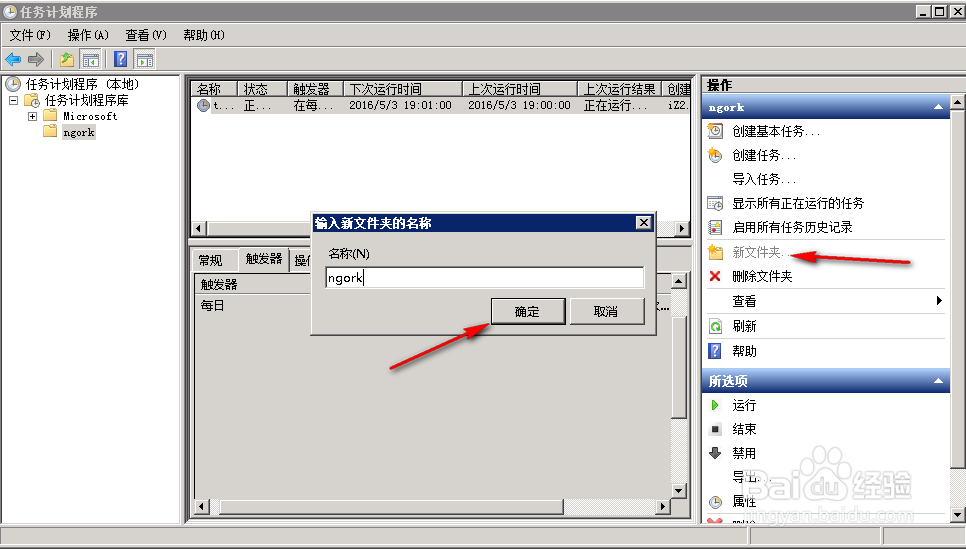Switch to the 触发器 tab
Image resolution: width=966 pixels, height=549 pixels.
click(264, 259)
